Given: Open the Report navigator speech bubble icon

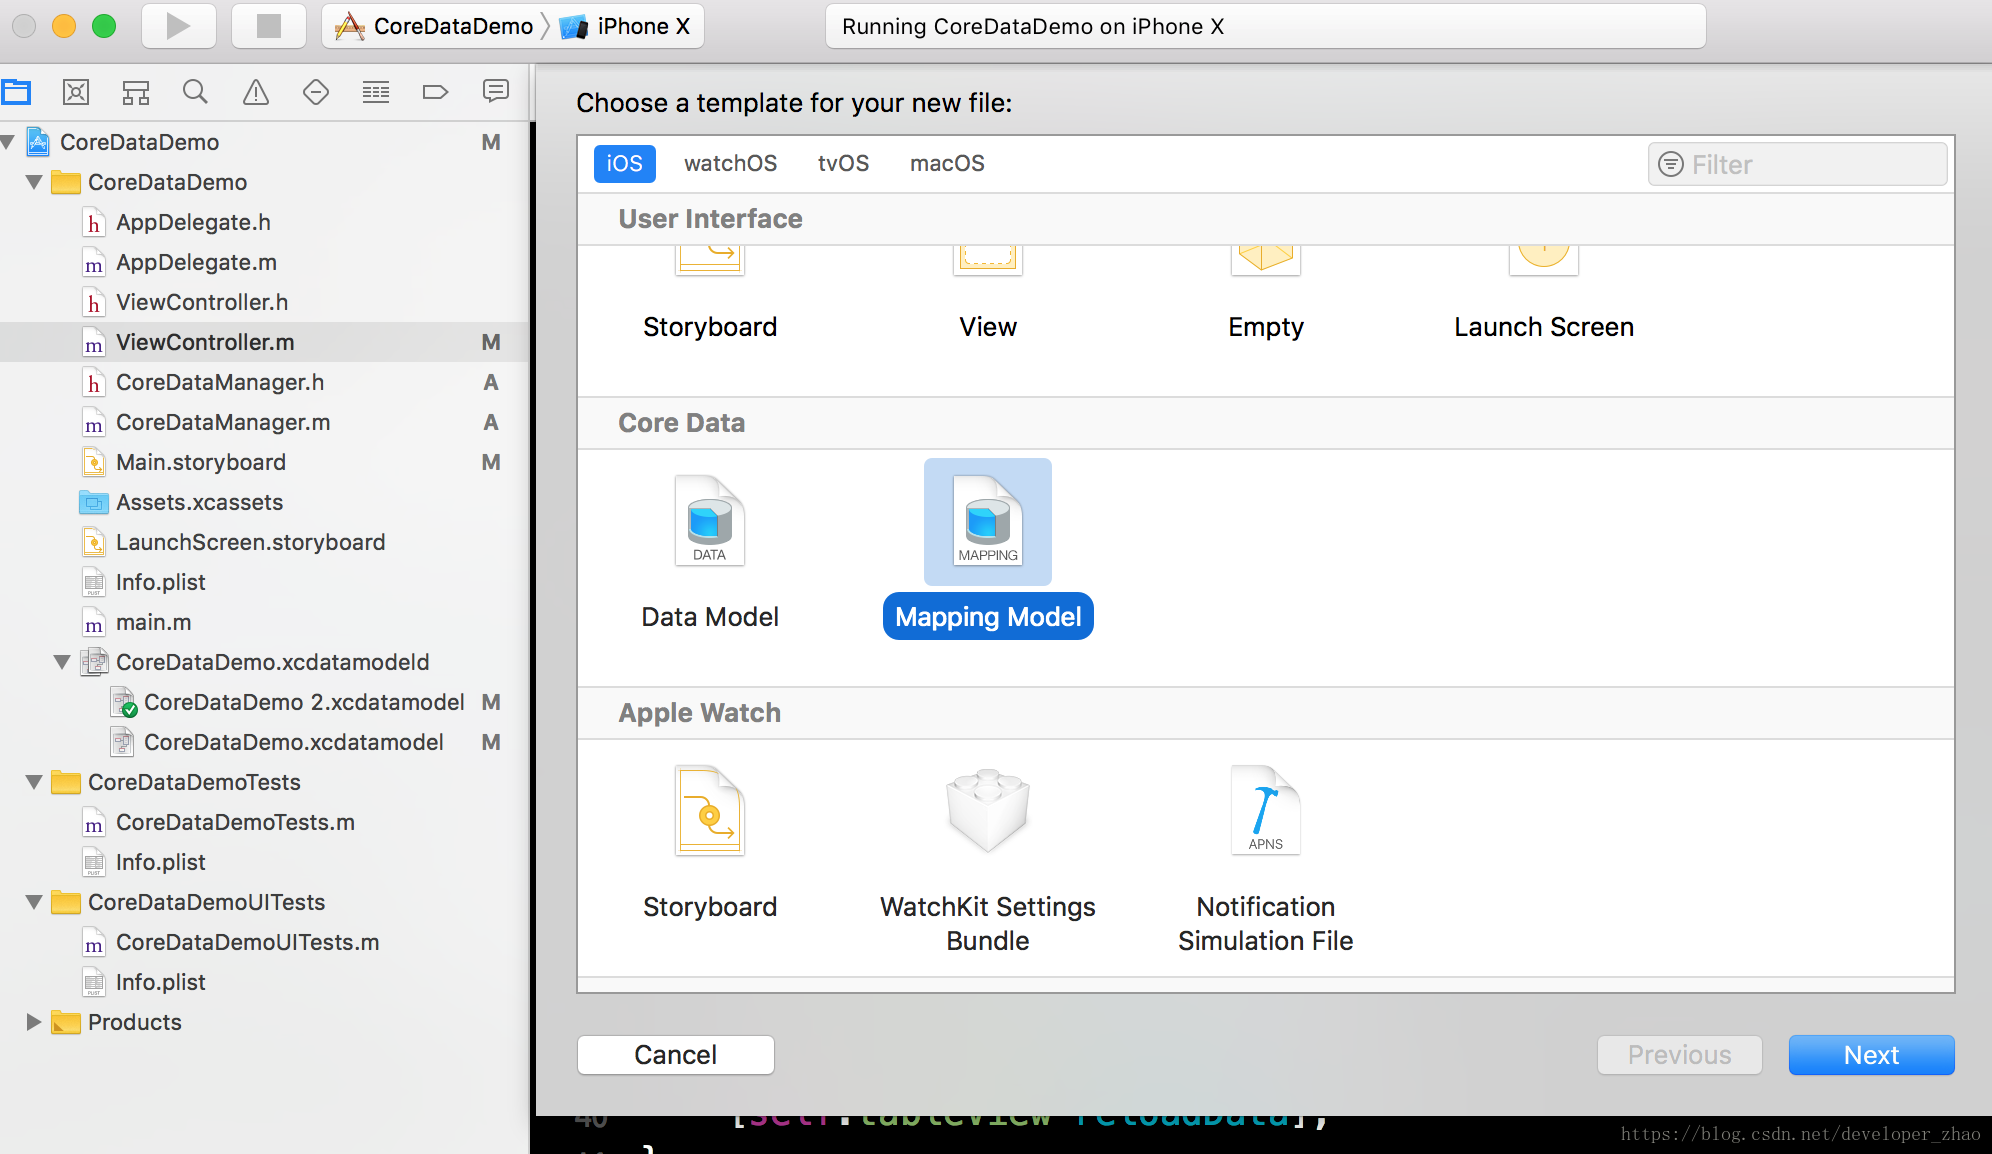Looking at the screenshot, I should tap(496, 93).
